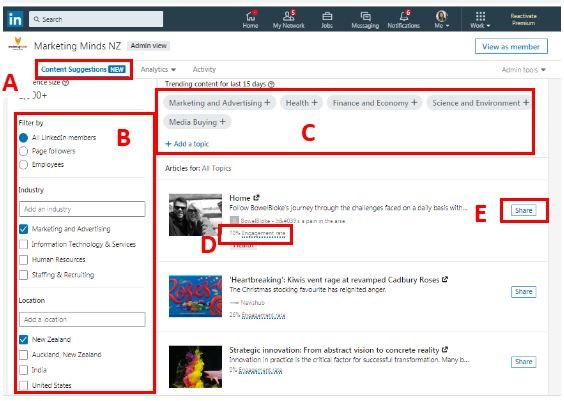564x401 pixels.
Task: Check the United States location checkbox
Action: point(23,386)
